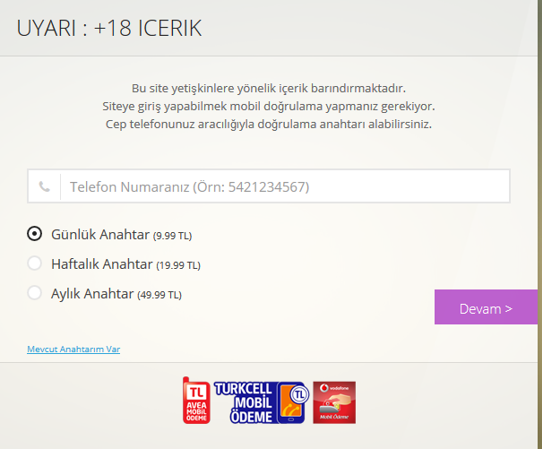Open the Mevcut Anahtarım Var link

point(74,349)
